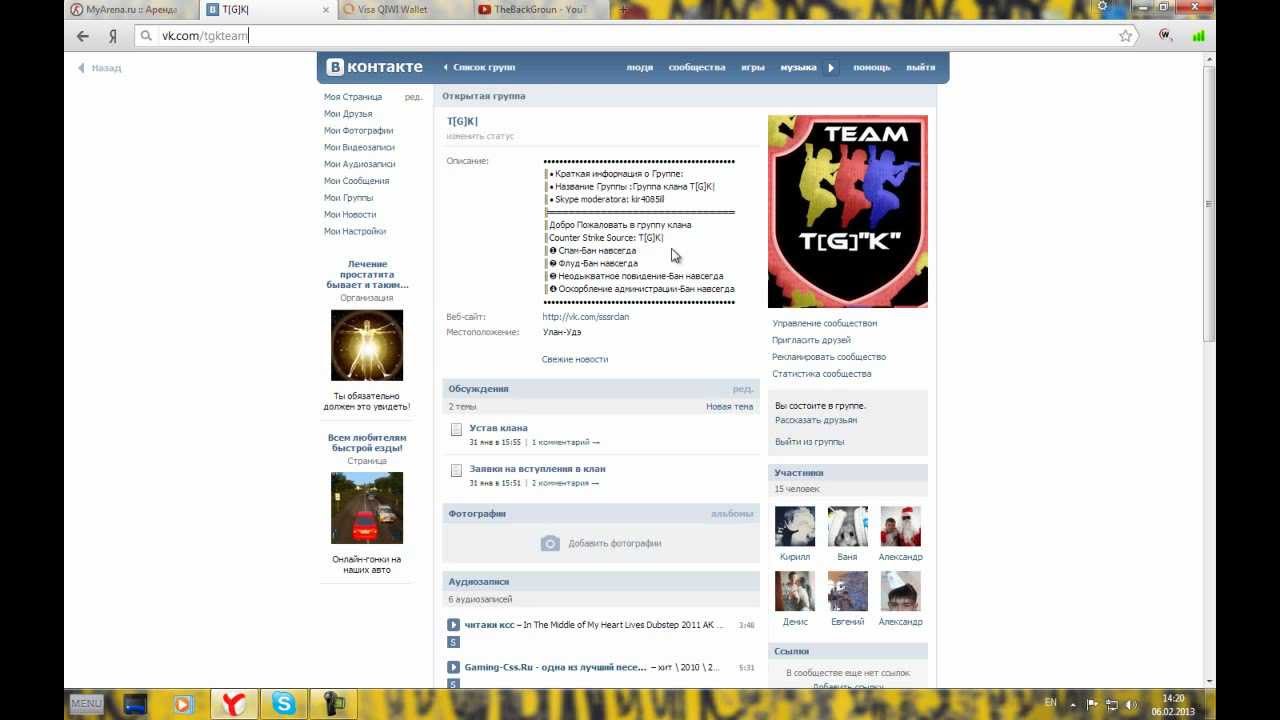Click the VKontakte logo in header

pyautogui.click(x=375, y=67)
